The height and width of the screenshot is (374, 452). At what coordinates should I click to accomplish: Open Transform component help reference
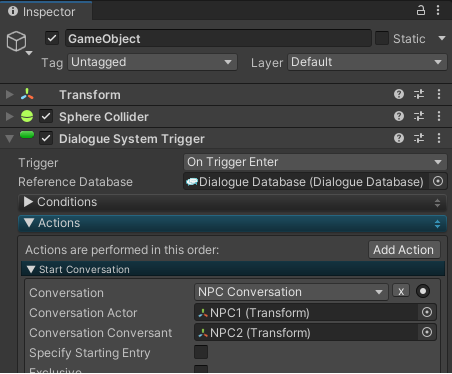click(x=399, y=94)
